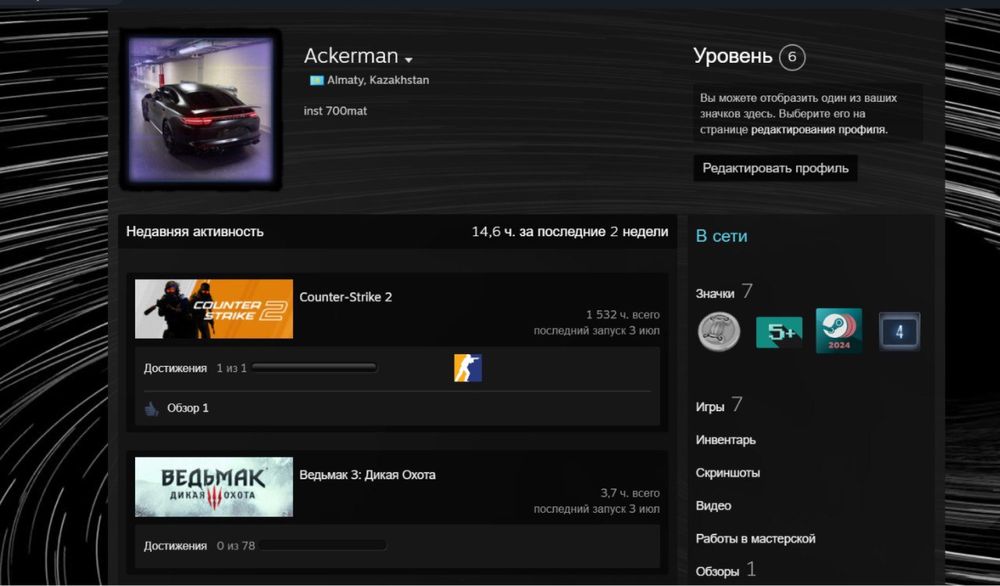The height and width of the screenshot is (586, 1000).
Task: Open the 'Видео' videos link
Action: click(x=713, y=506)
